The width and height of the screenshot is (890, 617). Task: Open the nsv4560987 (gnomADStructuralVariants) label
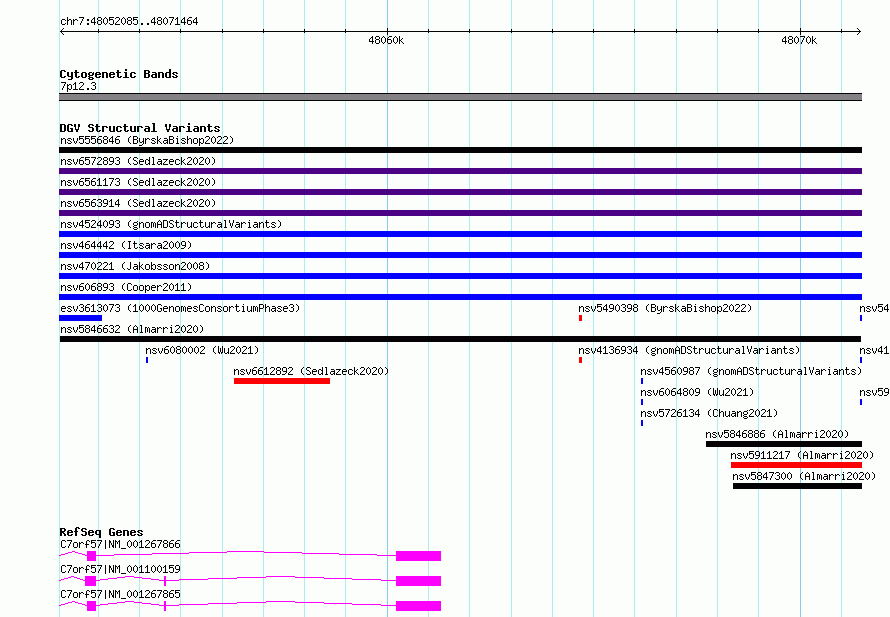(752, 371)
